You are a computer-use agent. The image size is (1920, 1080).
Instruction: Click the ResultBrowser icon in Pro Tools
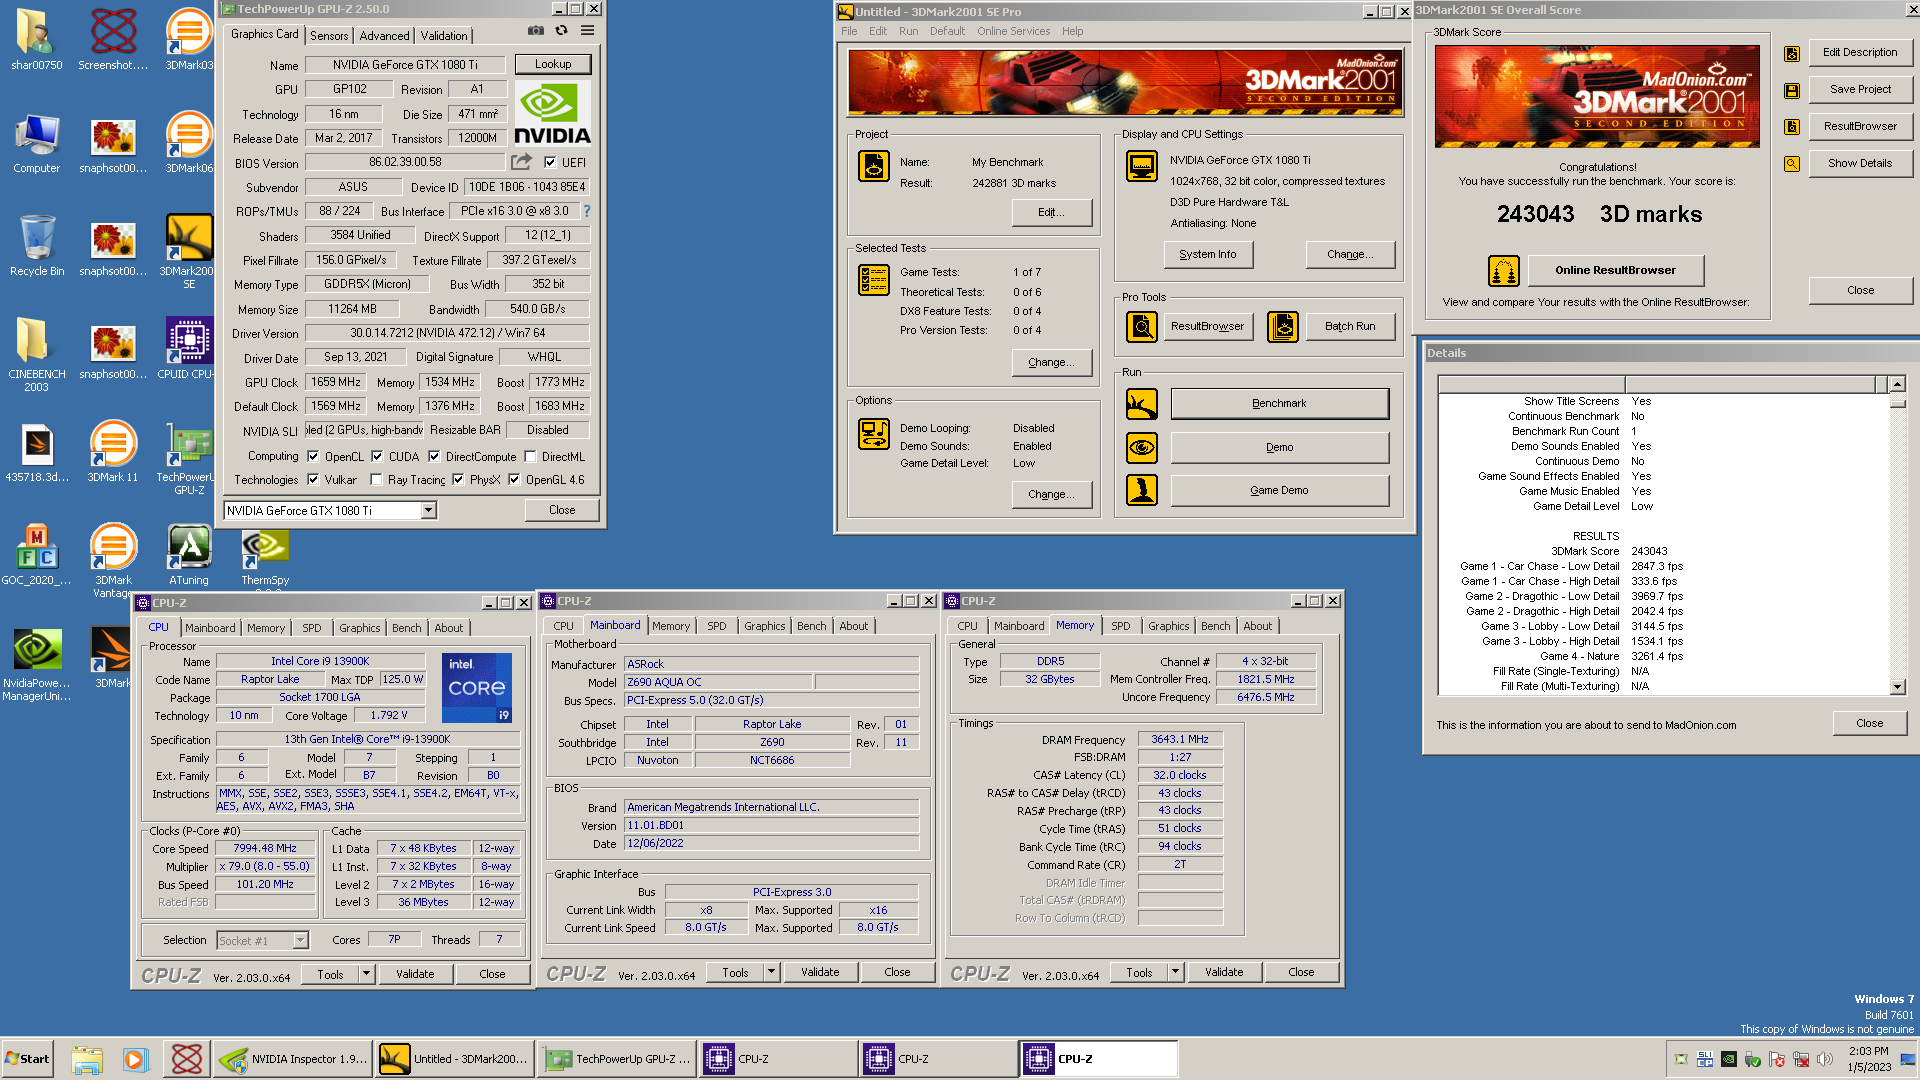point(1142,326)
